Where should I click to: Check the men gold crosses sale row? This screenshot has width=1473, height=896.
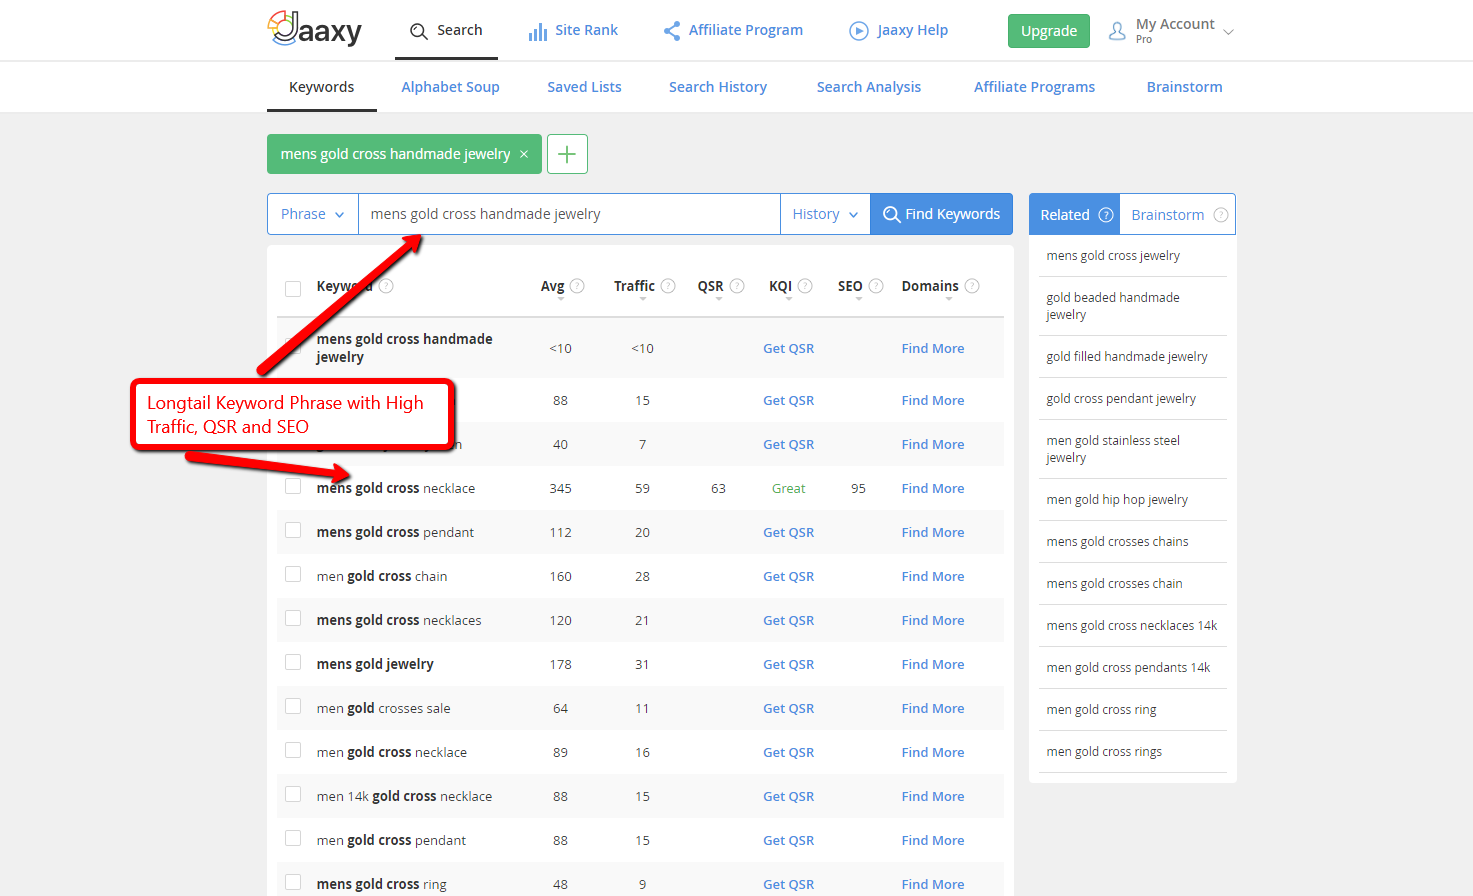293,706
